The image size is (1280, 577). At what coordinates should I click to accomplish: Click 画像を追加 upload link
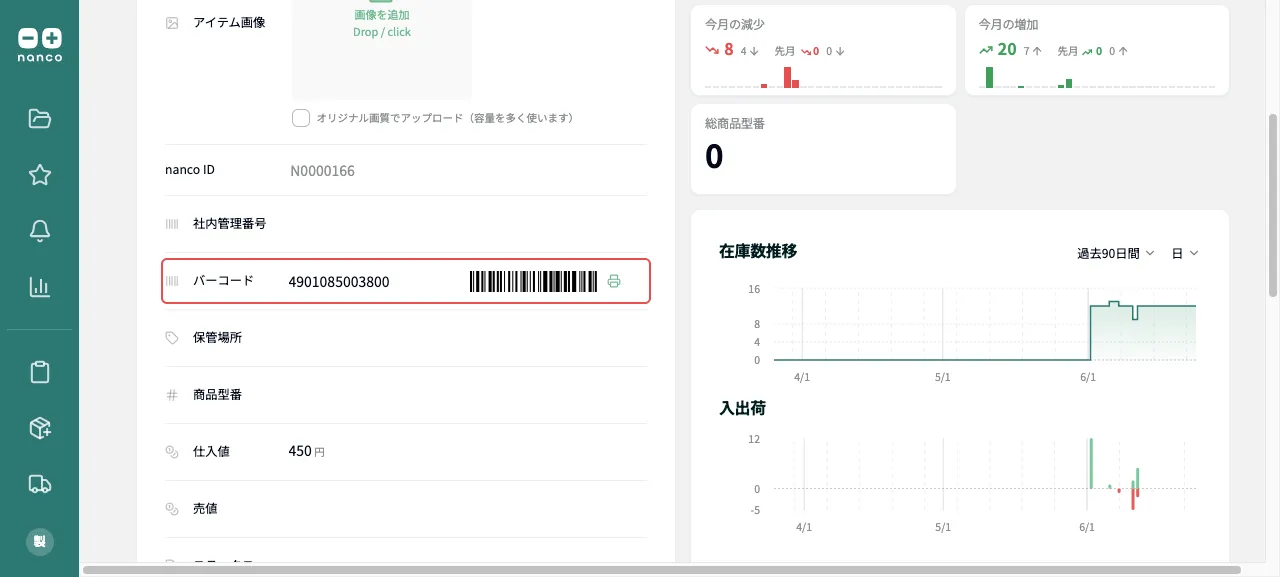point(382,15)
